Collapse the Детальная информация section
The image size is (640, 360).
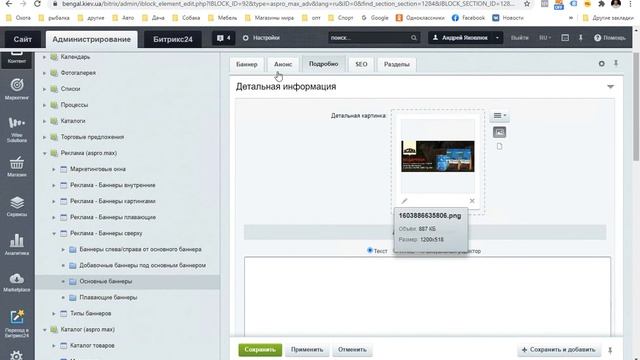pos(610,87)
